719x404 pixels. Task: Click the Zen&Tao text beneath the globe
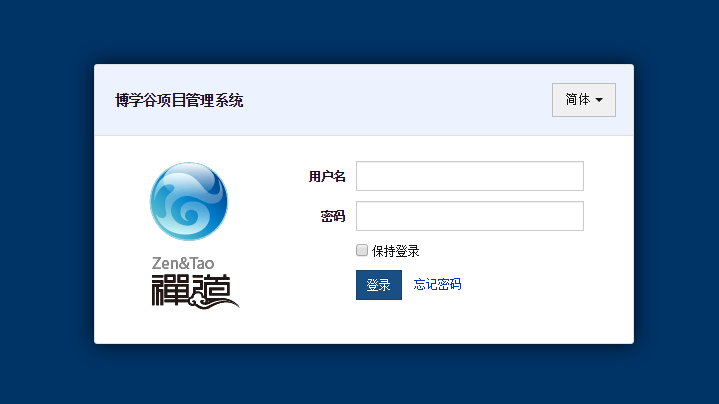(182, 263)
